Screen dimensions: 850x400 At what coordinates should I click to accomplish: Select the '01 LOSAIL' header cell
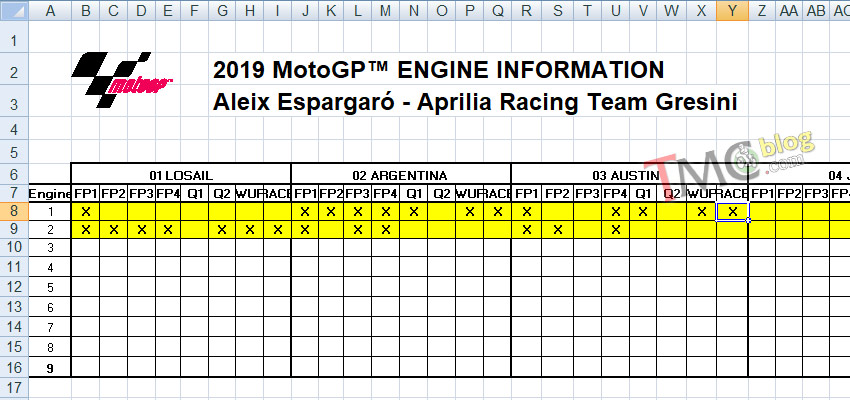[x=181, y=175]
